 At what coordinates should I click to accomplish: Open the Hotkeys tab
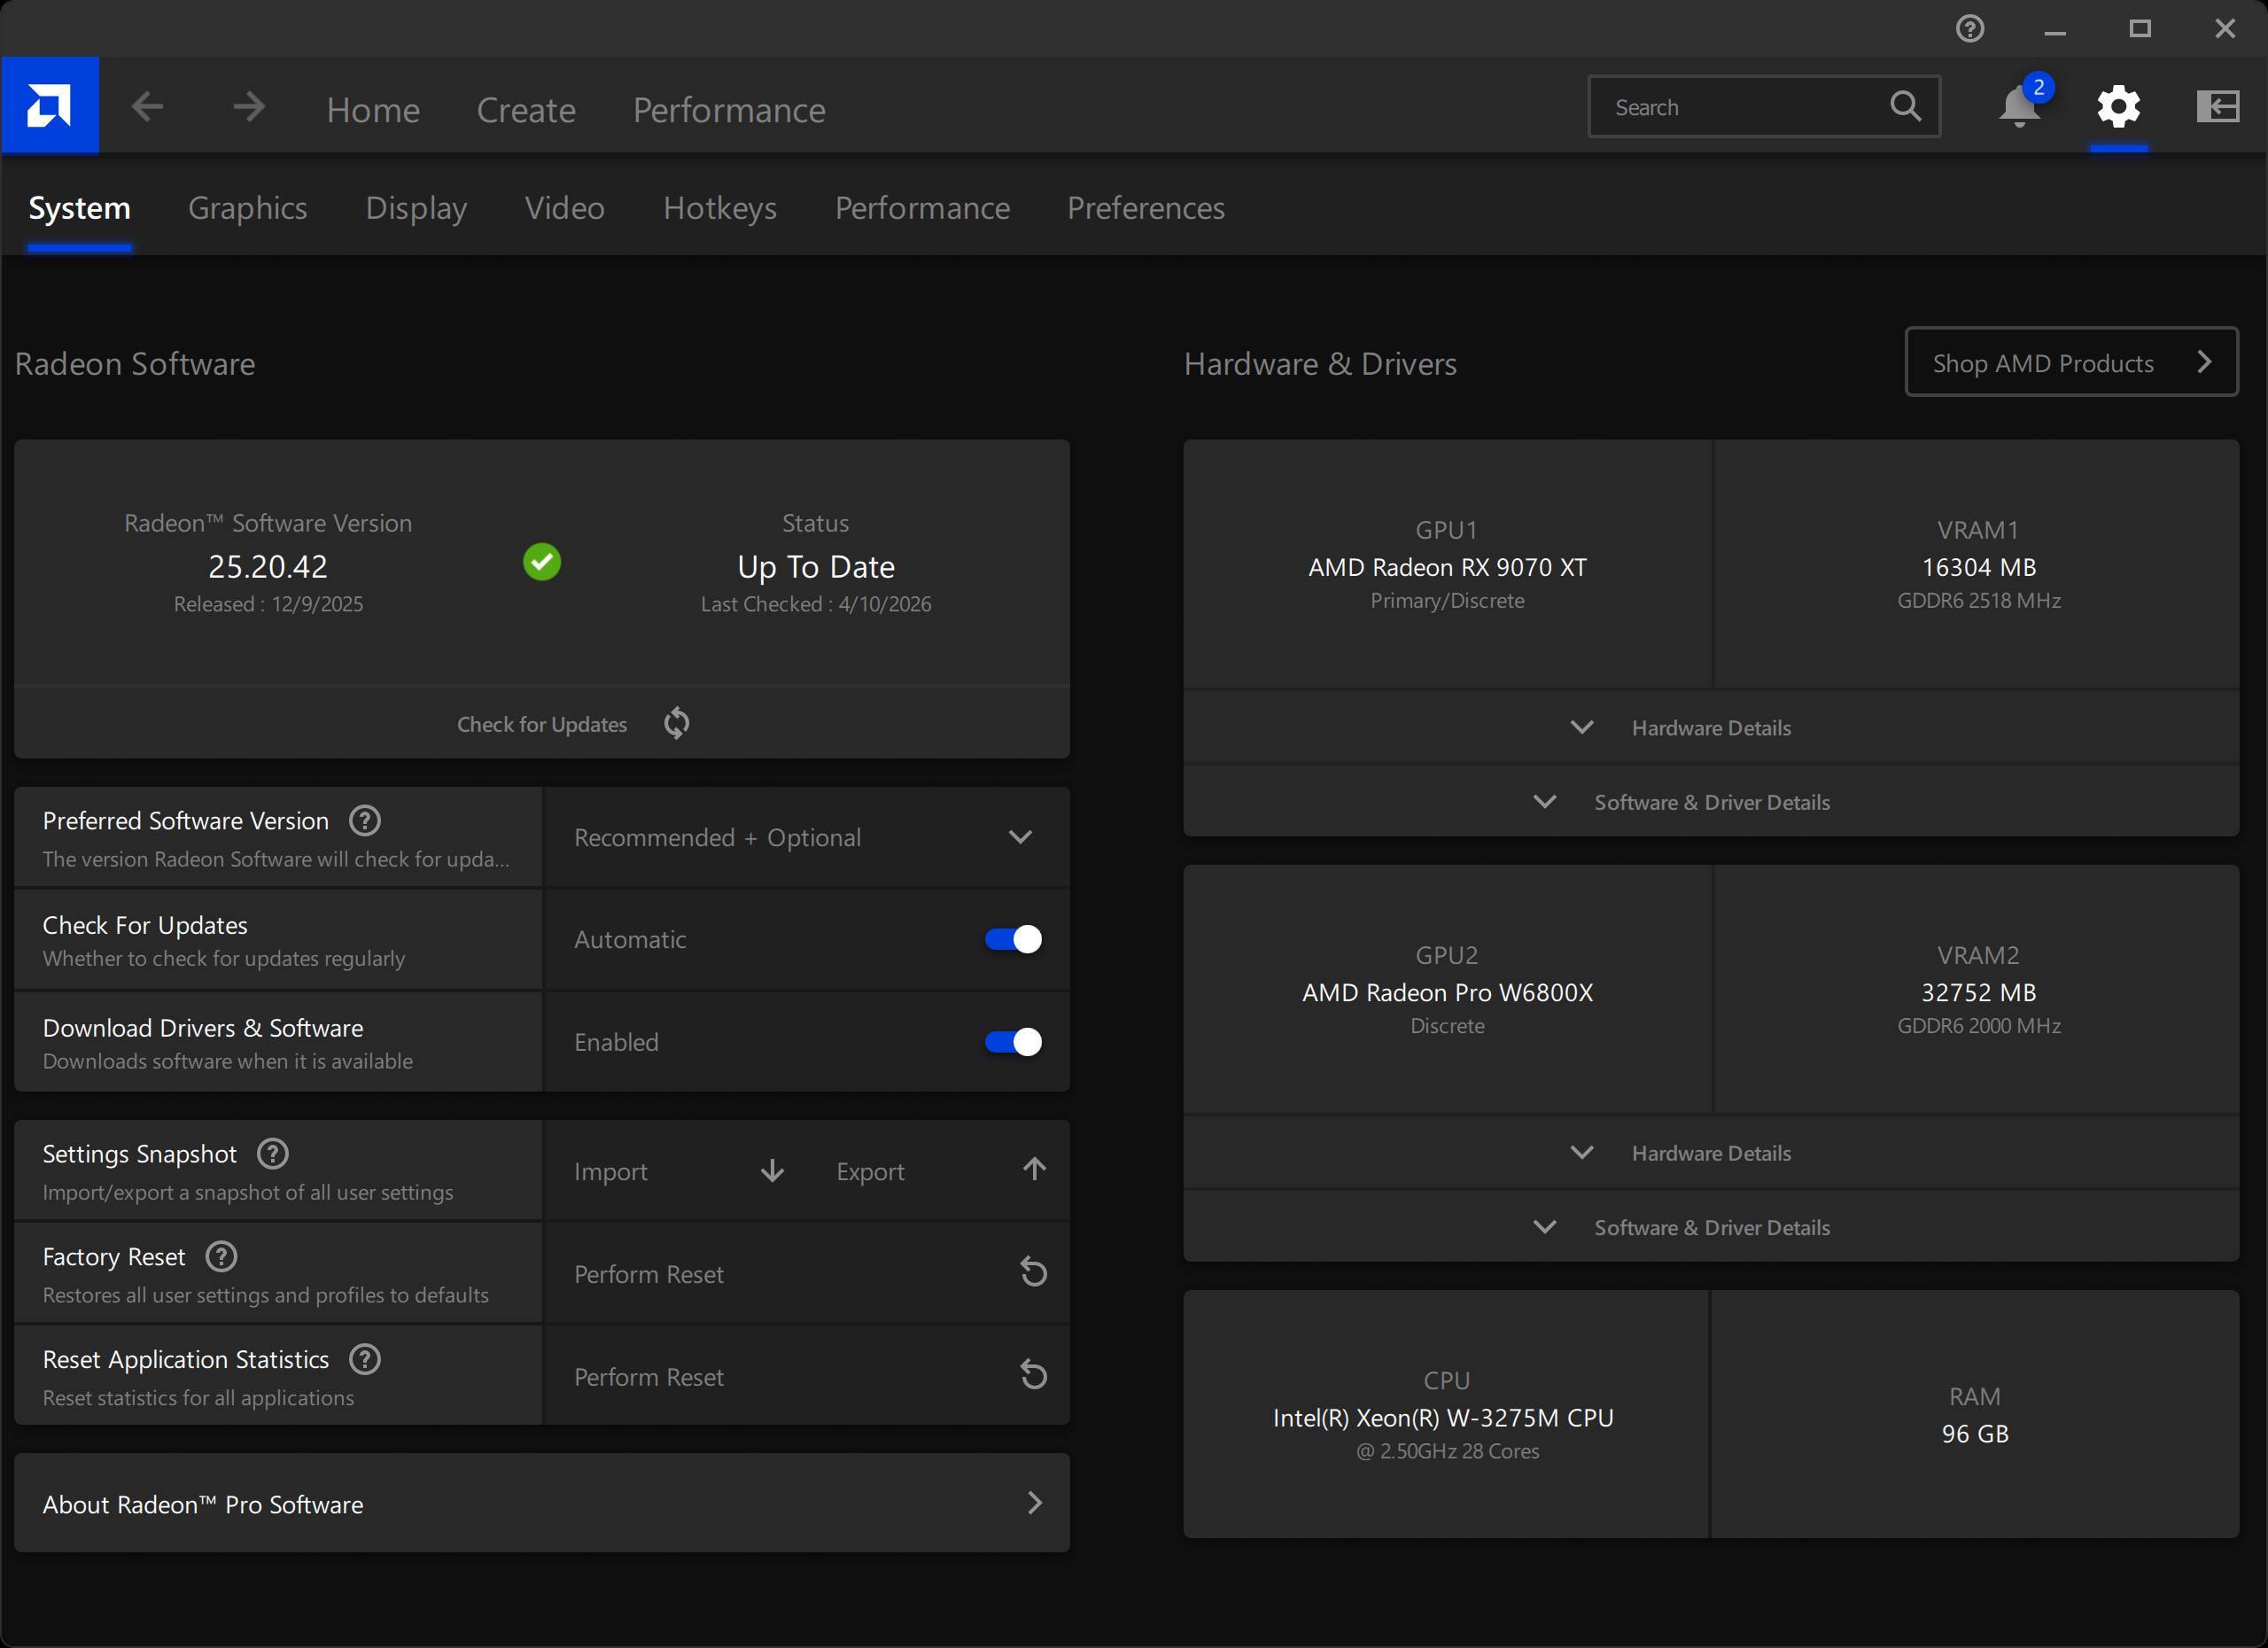pos(720,208)
